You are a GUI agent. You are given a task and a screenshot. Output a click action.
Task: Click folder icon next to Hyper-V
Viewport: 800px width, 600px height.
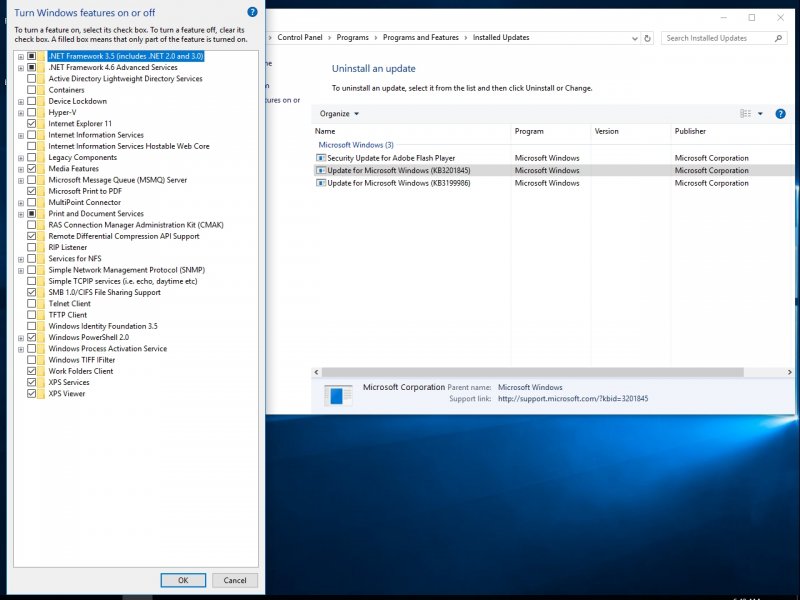coord(41,112)
